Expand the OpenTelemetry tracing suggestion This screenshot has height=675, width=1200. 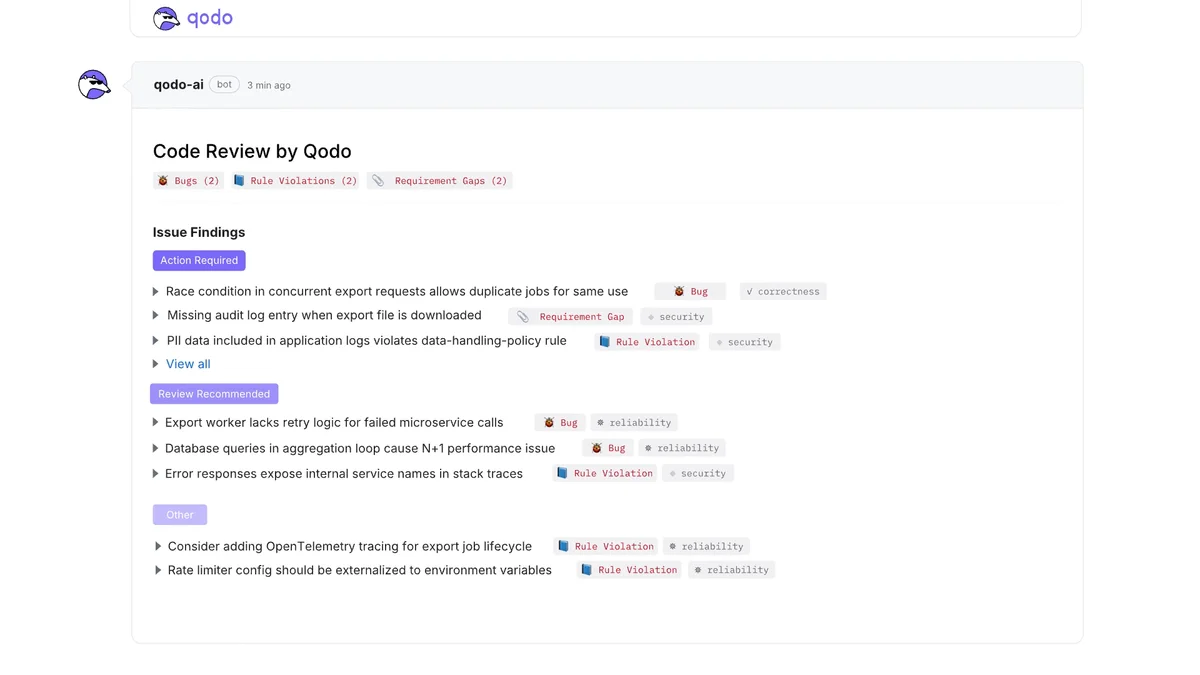(157, 546)
